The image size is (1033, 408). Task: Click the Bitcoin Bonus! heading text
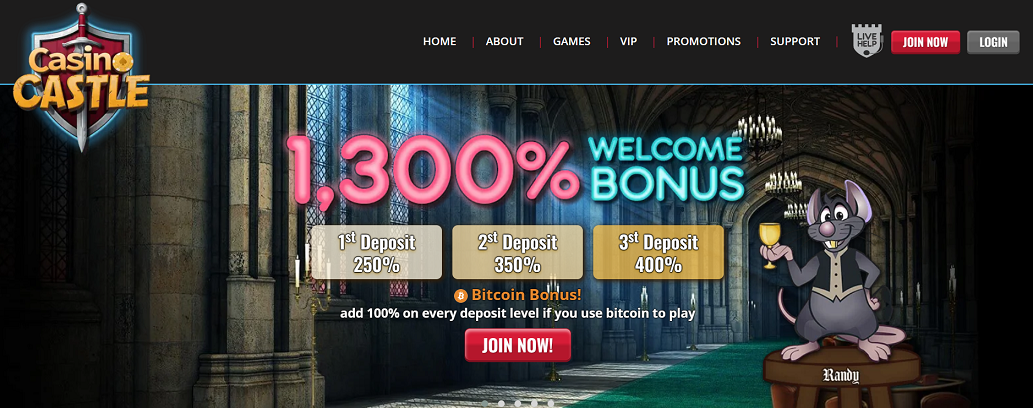tap(526, 295)
